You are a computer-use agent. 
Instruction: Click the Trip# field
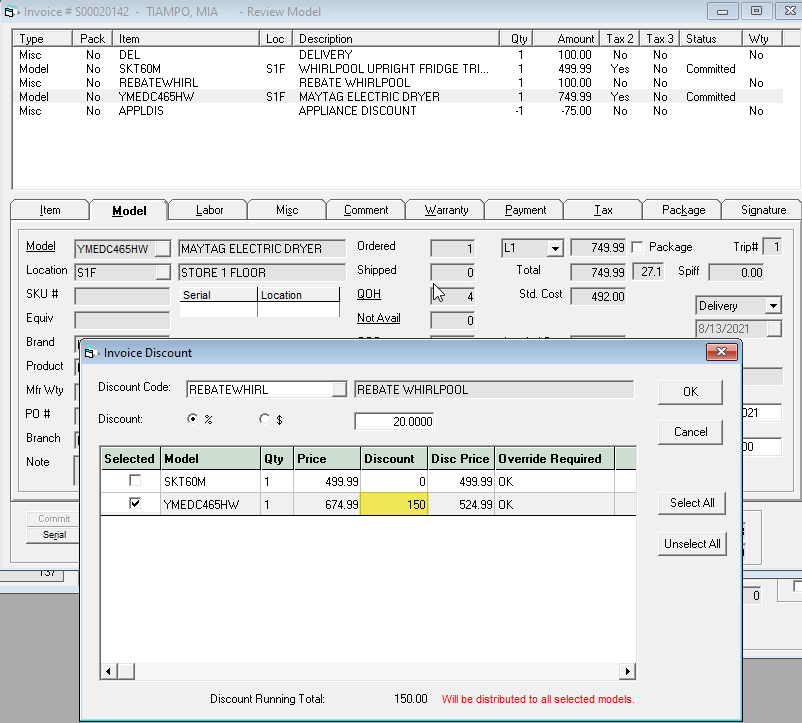(x=772, y=247)
